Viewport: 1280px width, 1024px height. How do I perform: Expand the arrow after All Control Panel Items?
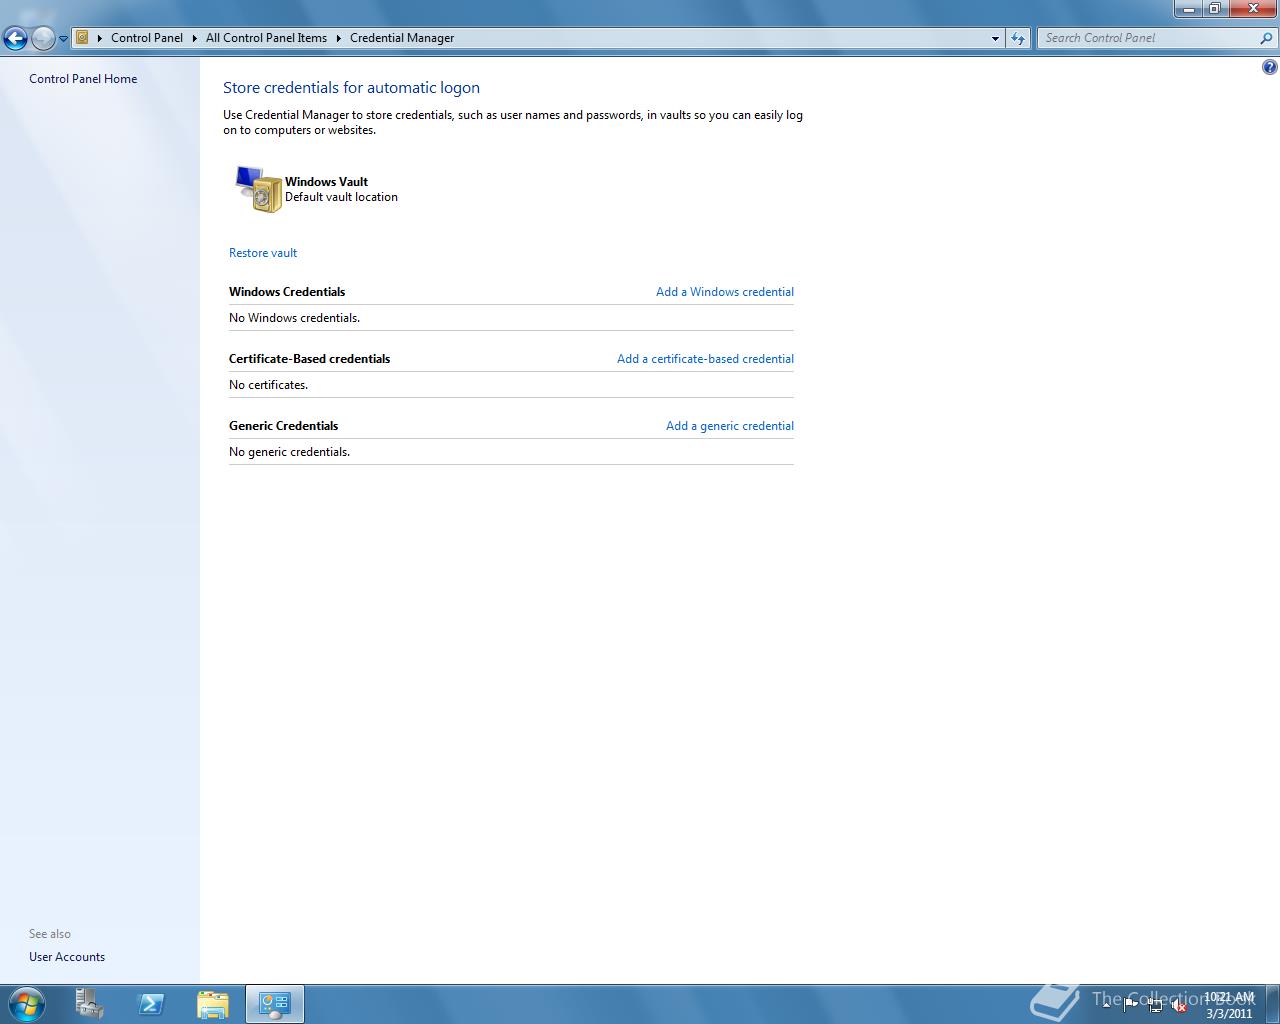(x=339, y=38)
